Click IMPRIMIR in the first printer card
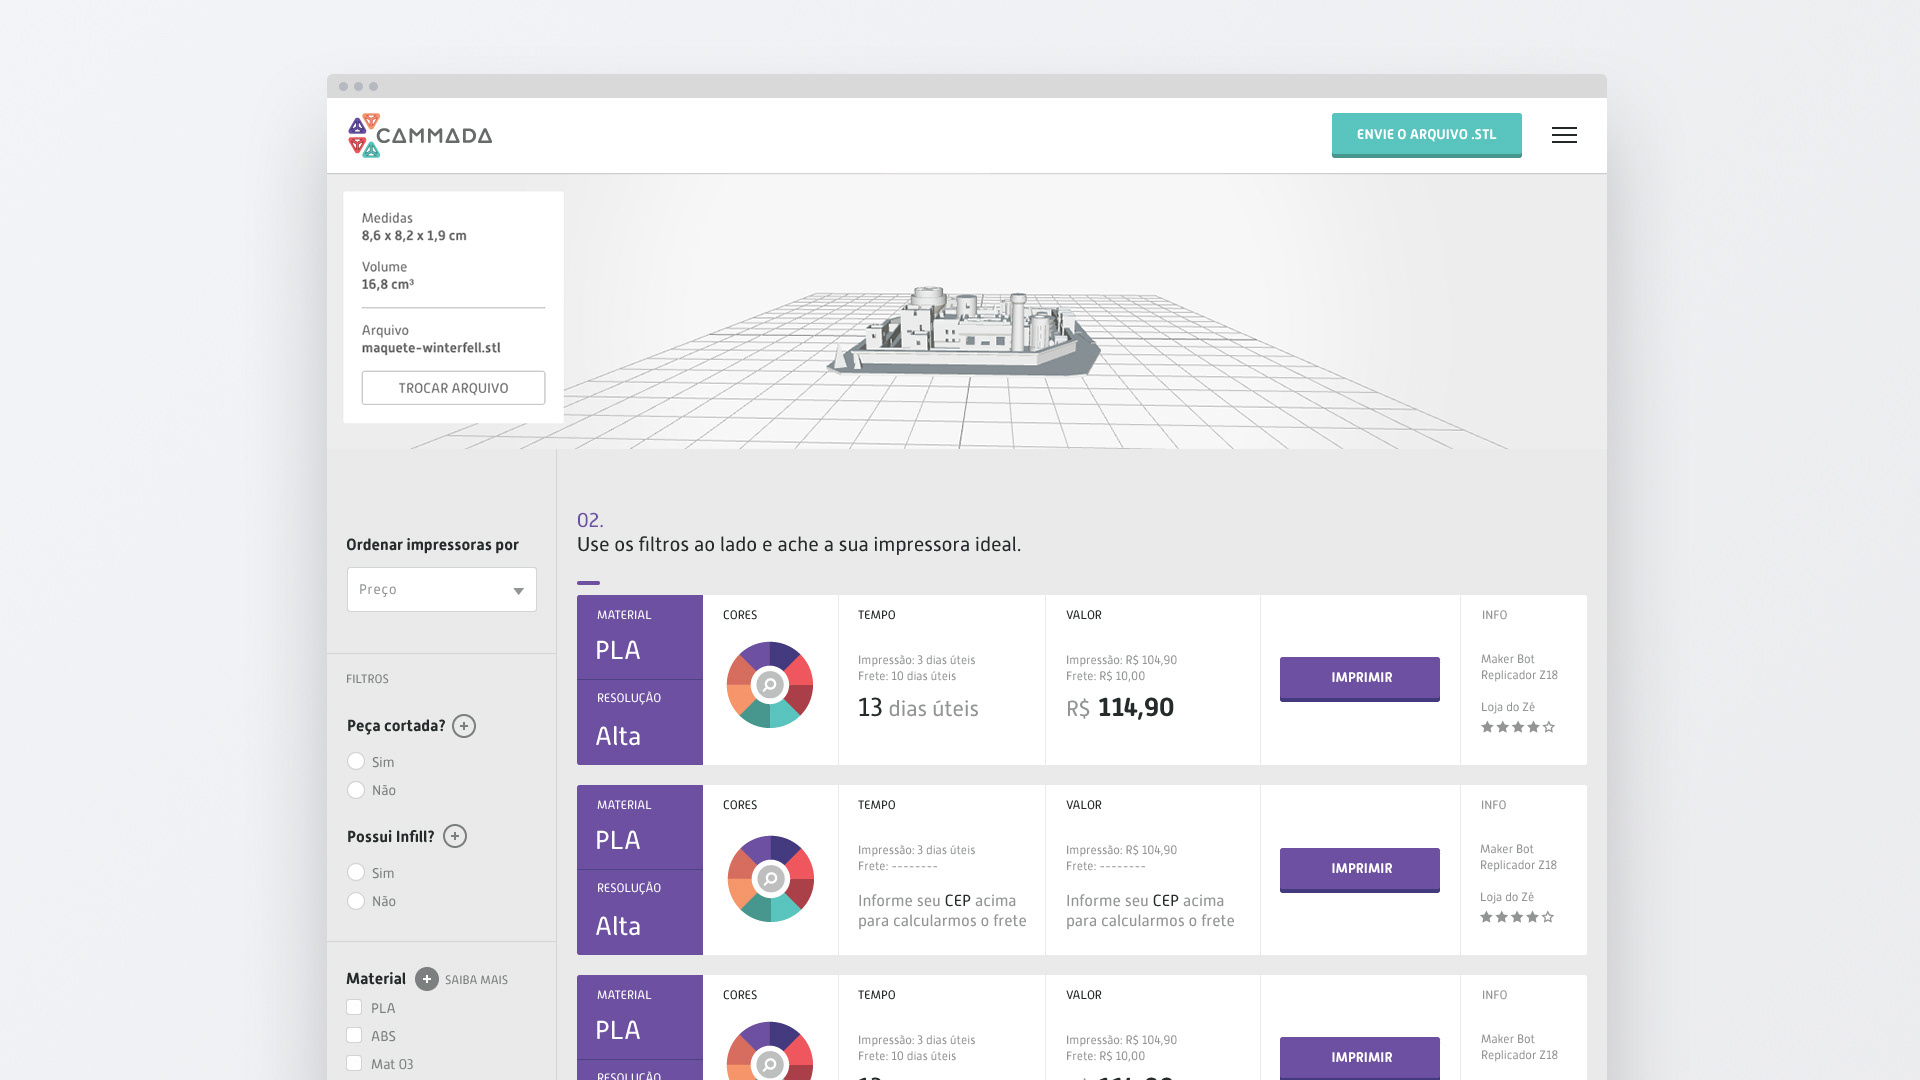The width and height of the screenshot is (1920, 1080). pos(1360,679)
